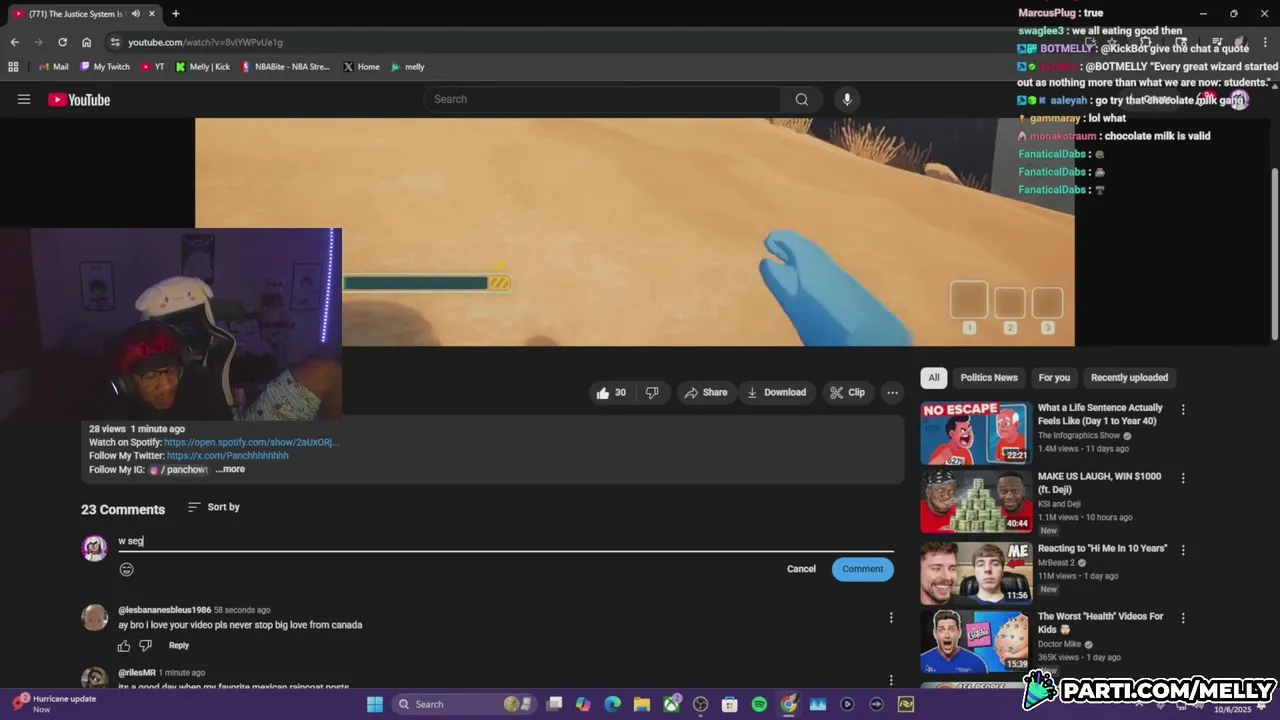Open the Mail bookmark
The width and height of the screenshot is (1280, 720).
pos(54,67)
